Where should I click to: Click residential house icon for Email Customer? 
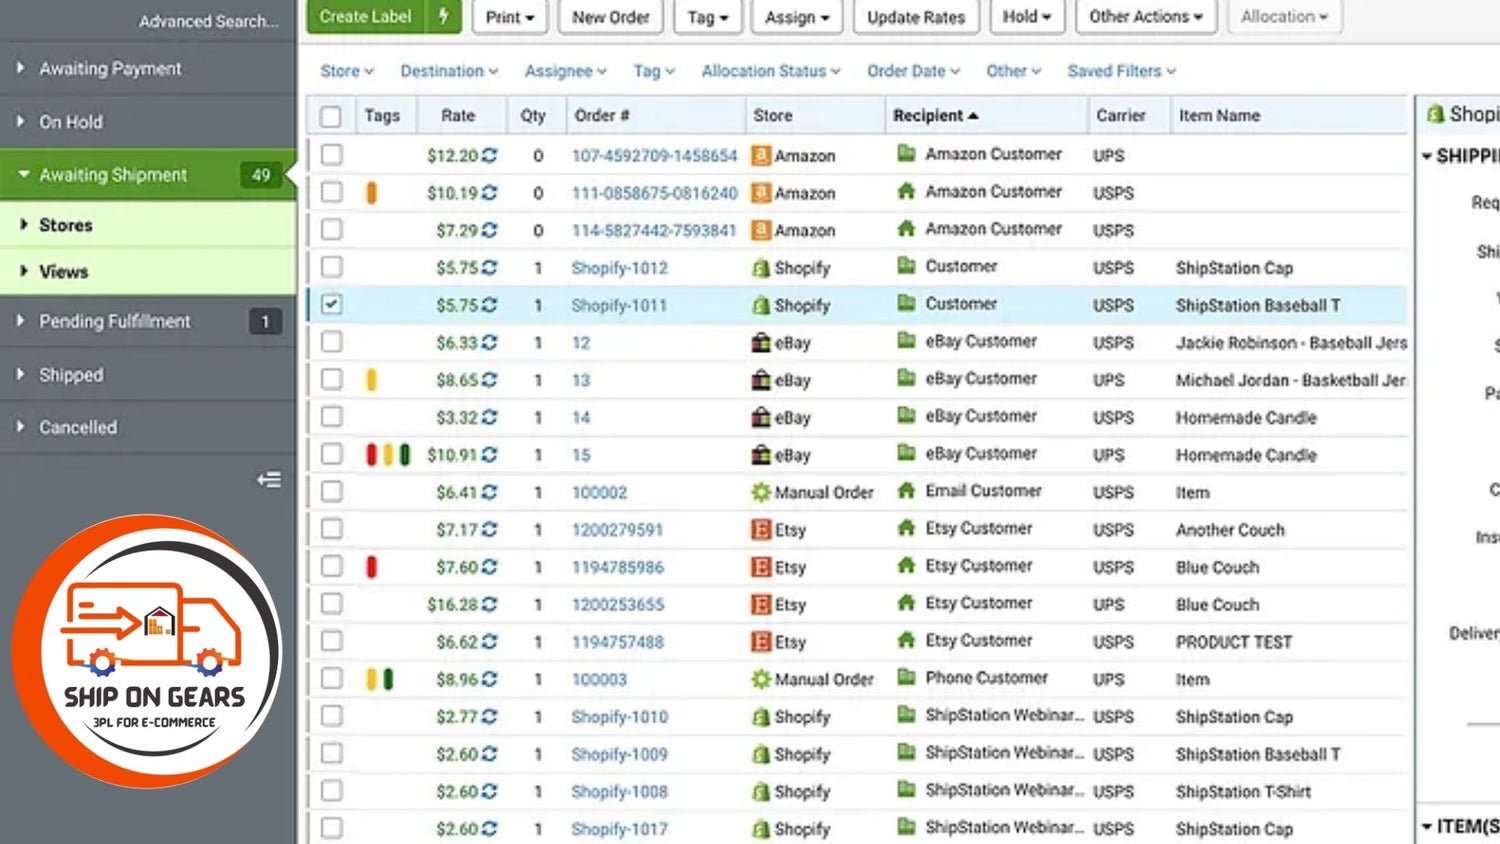click(907, 491)
